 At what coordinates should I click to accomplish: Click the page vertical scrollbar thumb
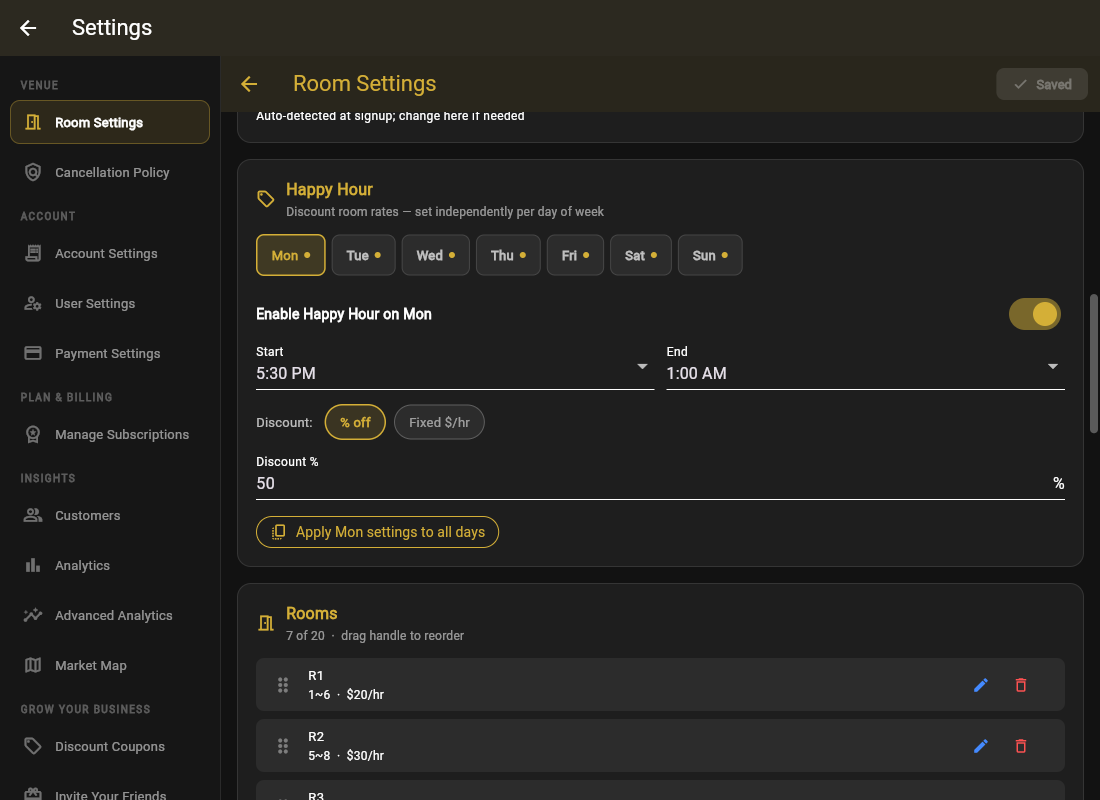tap(1094, 364)
